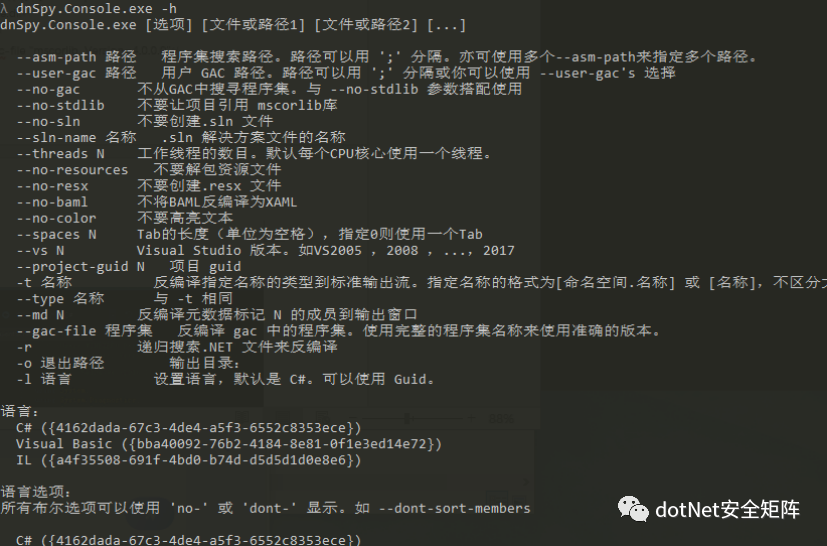This screenshot has height=546, width=827.
Task: Select the --project-guid N option
Action: point(80,267)
